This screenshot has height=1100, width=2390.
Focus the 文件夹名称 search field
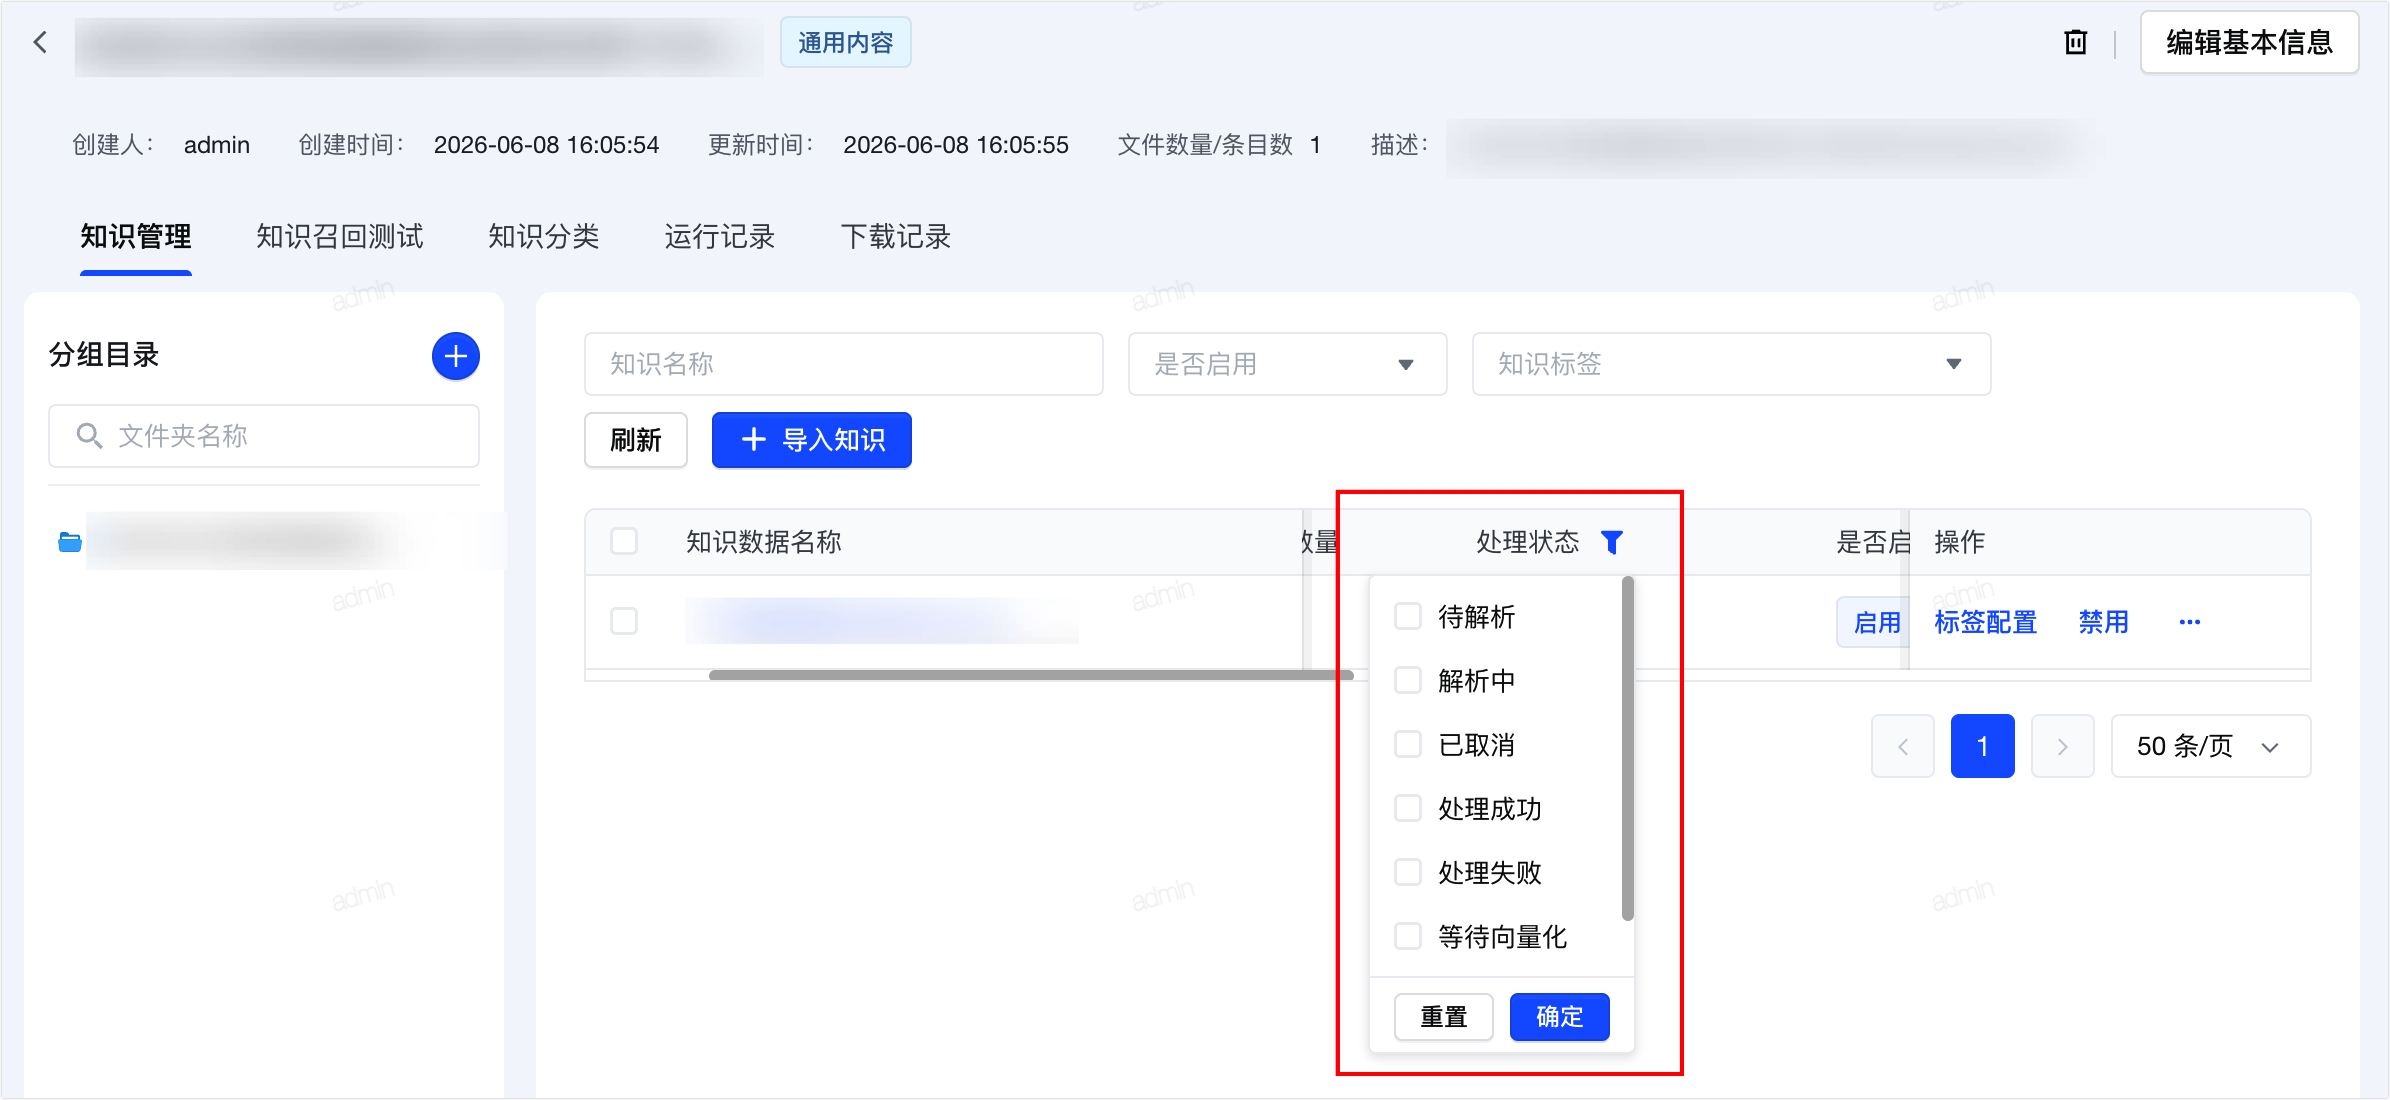coord(264,436)
